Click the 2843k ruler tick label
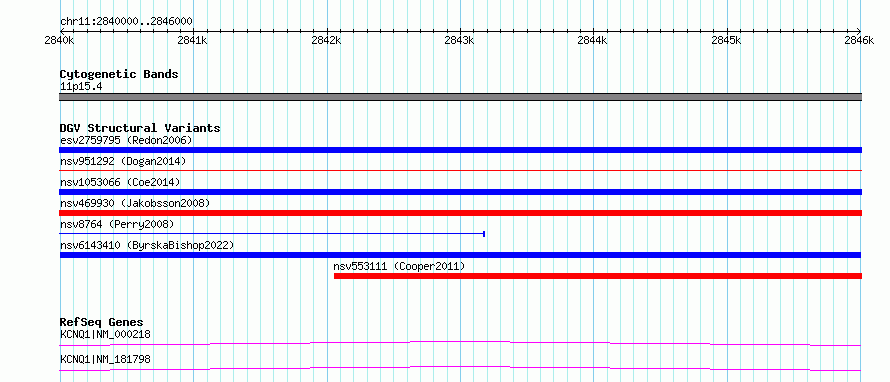 pos(460,40)
